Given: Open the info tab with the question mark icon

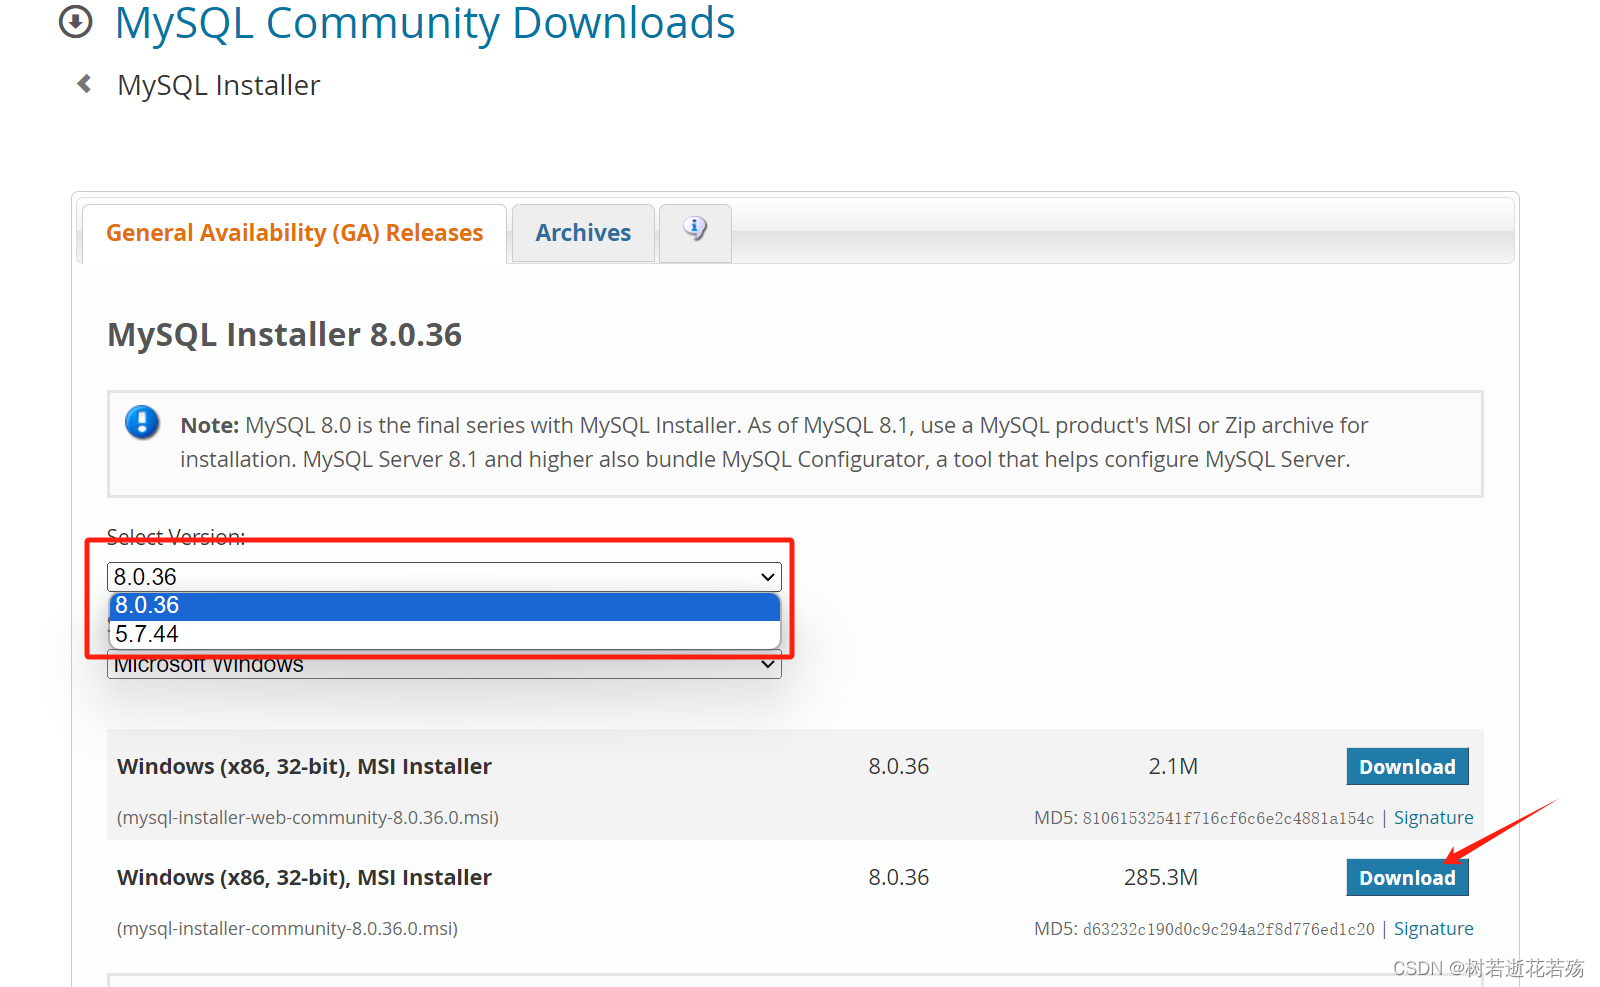Looking at the screenshot, I should coord(694,228).
